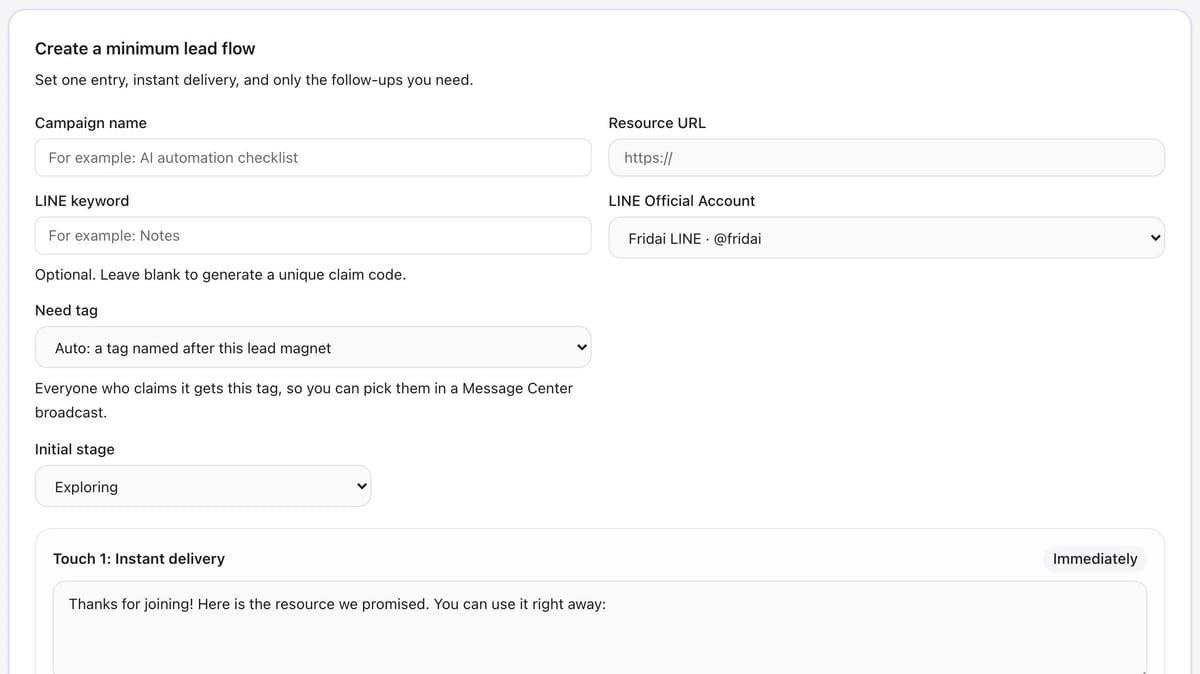Click the 'Optional. Leave blank' hint text

(220, 274)
